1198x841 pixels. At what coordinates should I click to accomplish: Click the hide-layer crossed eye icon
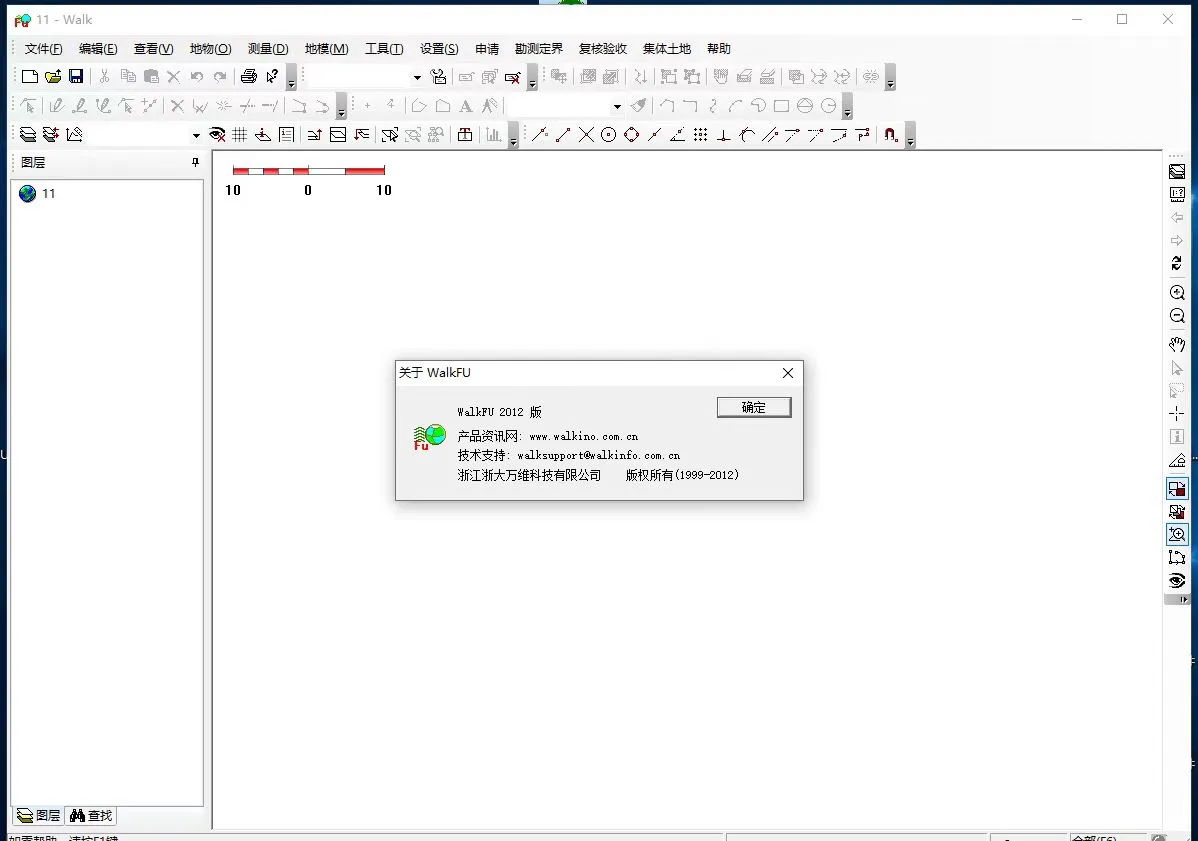(217, 135)
